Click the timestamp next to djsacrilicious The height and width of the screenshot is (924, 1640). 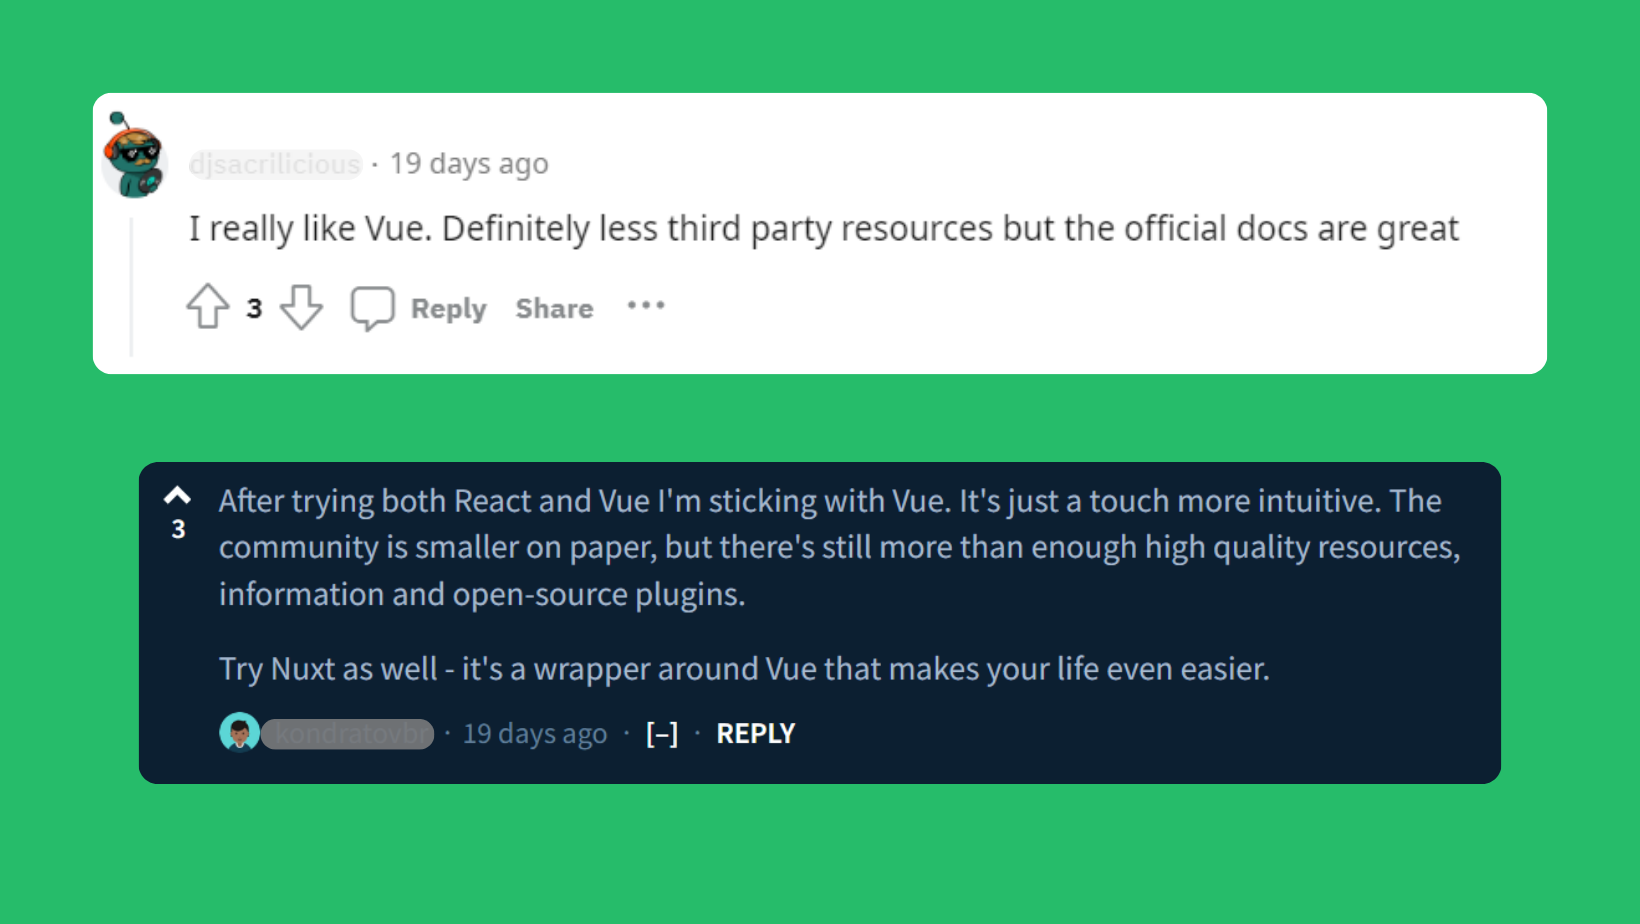point(469,164)
